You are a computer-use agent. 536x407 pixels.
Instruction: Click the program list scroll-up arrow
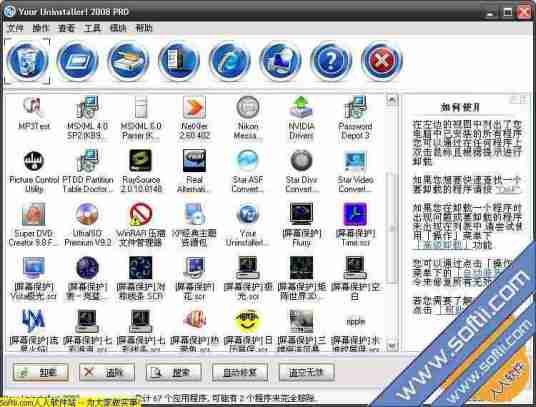pyautogui.click(x=392, y=100)
